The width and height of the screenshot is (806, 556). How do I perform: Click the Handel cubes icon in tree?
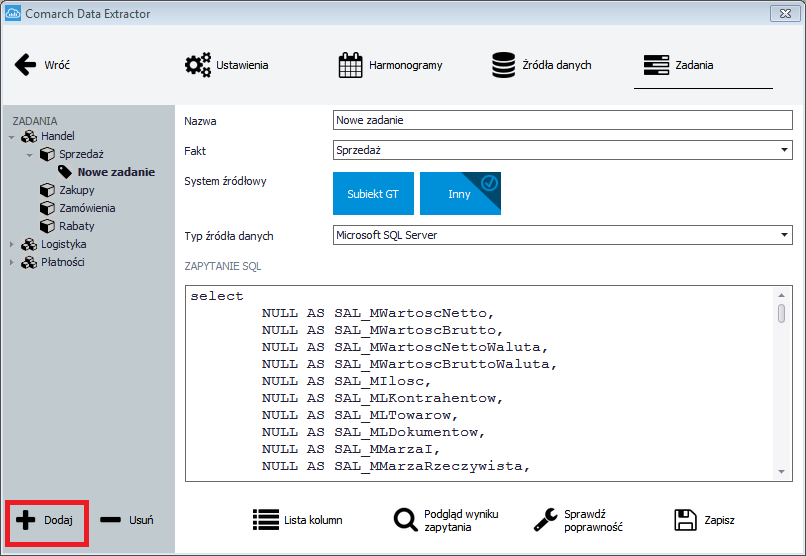click(29, 136)
